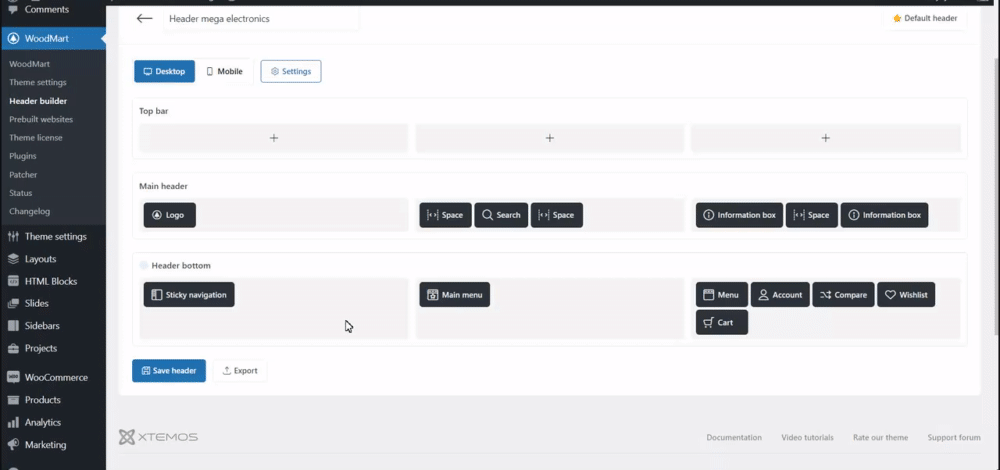Open Changelog submenu item
Viewport: 1000px width, 470px height.
[x=29, y=211]
